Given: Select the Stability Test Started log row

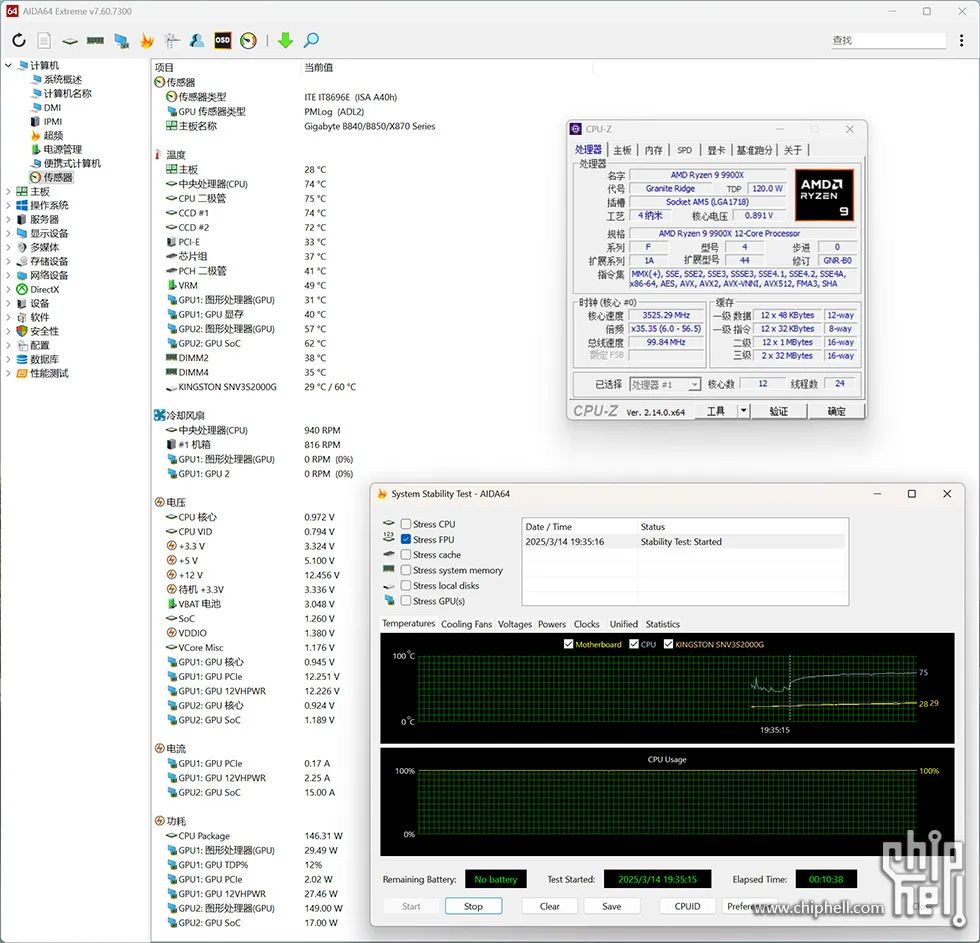Looking at the screenshot, I should pos(685,542).
